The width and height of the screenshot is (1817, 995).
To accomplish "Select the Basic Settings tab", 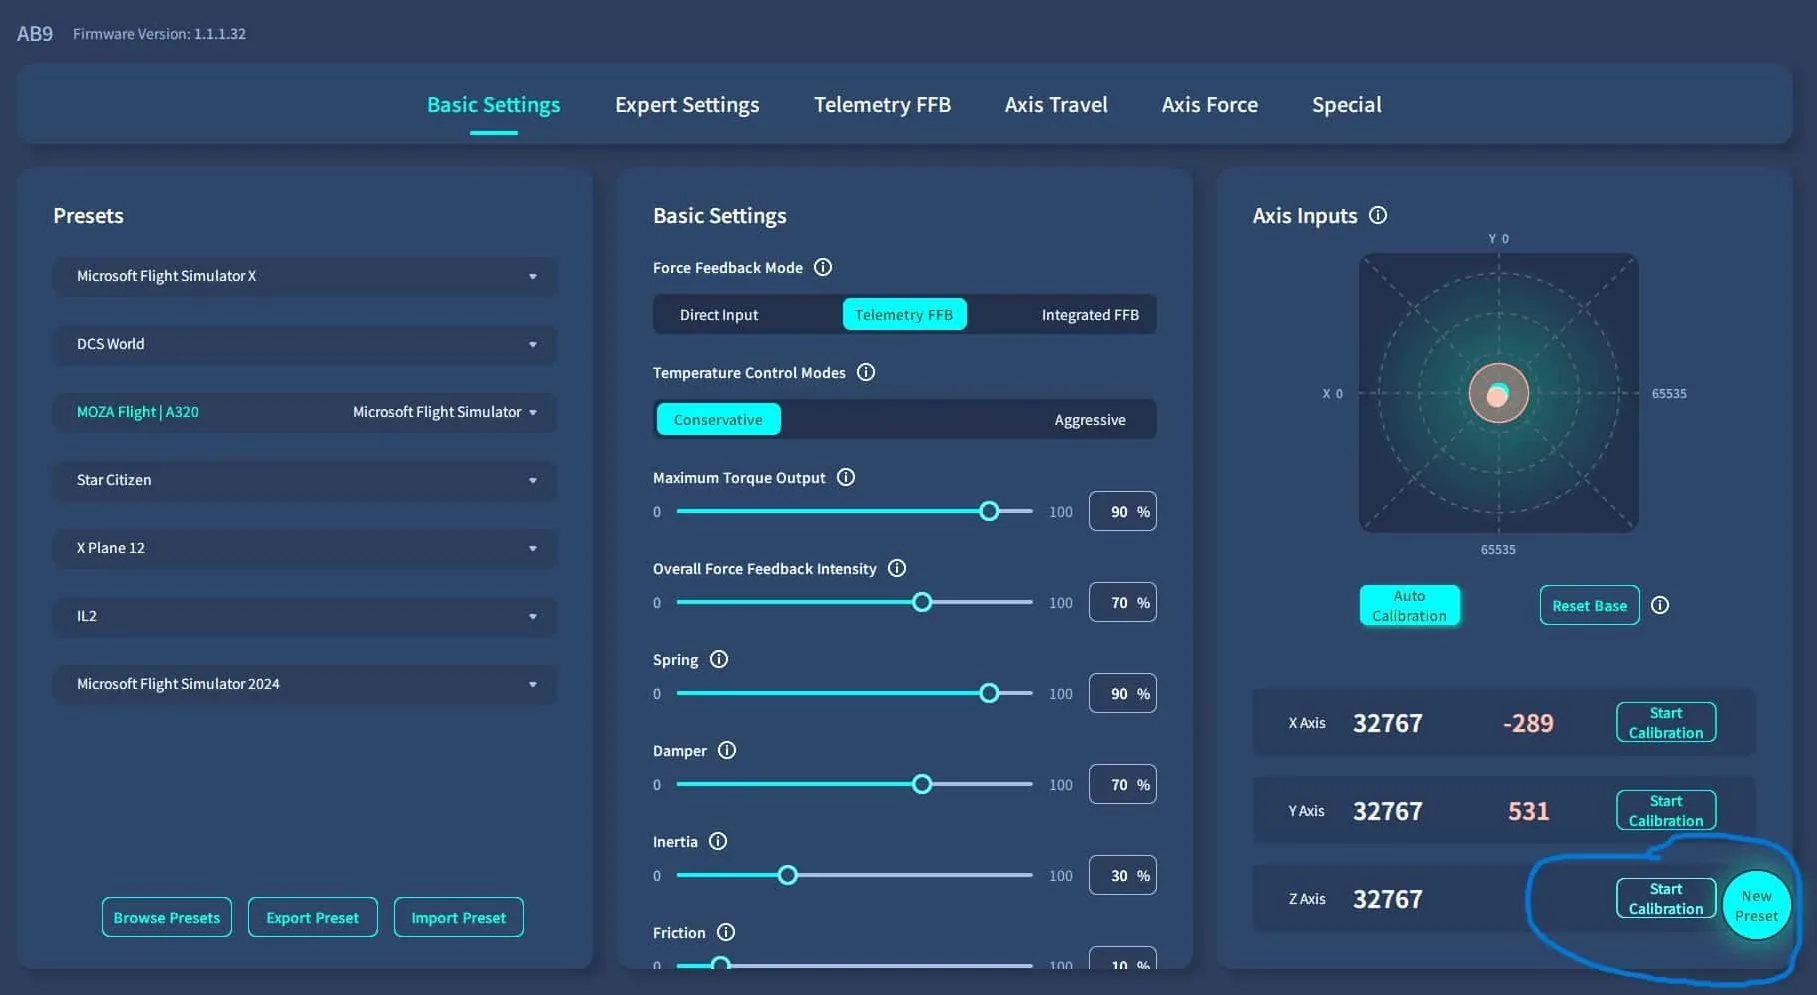I will pyautogui.click(x=493, y=104).
